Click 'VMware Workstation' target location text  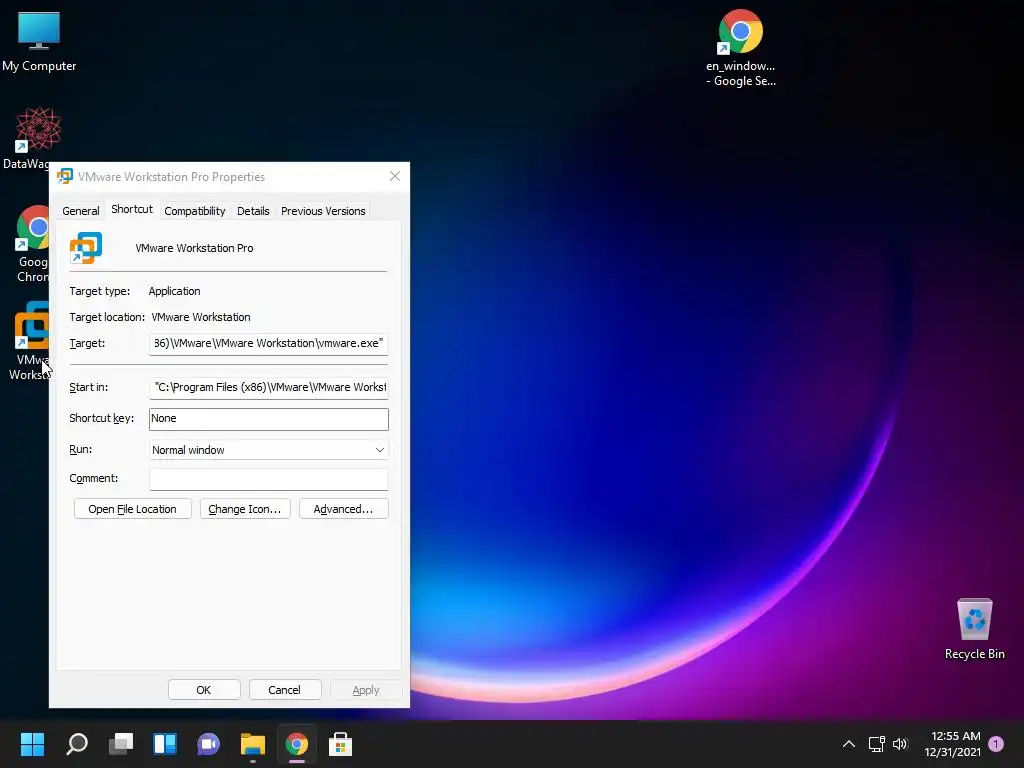[200, 317]
